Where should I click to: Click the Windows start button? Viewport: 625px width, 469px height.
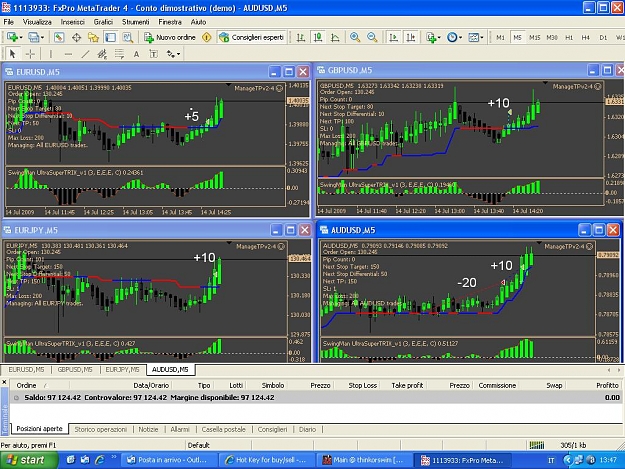click(28, 460)
